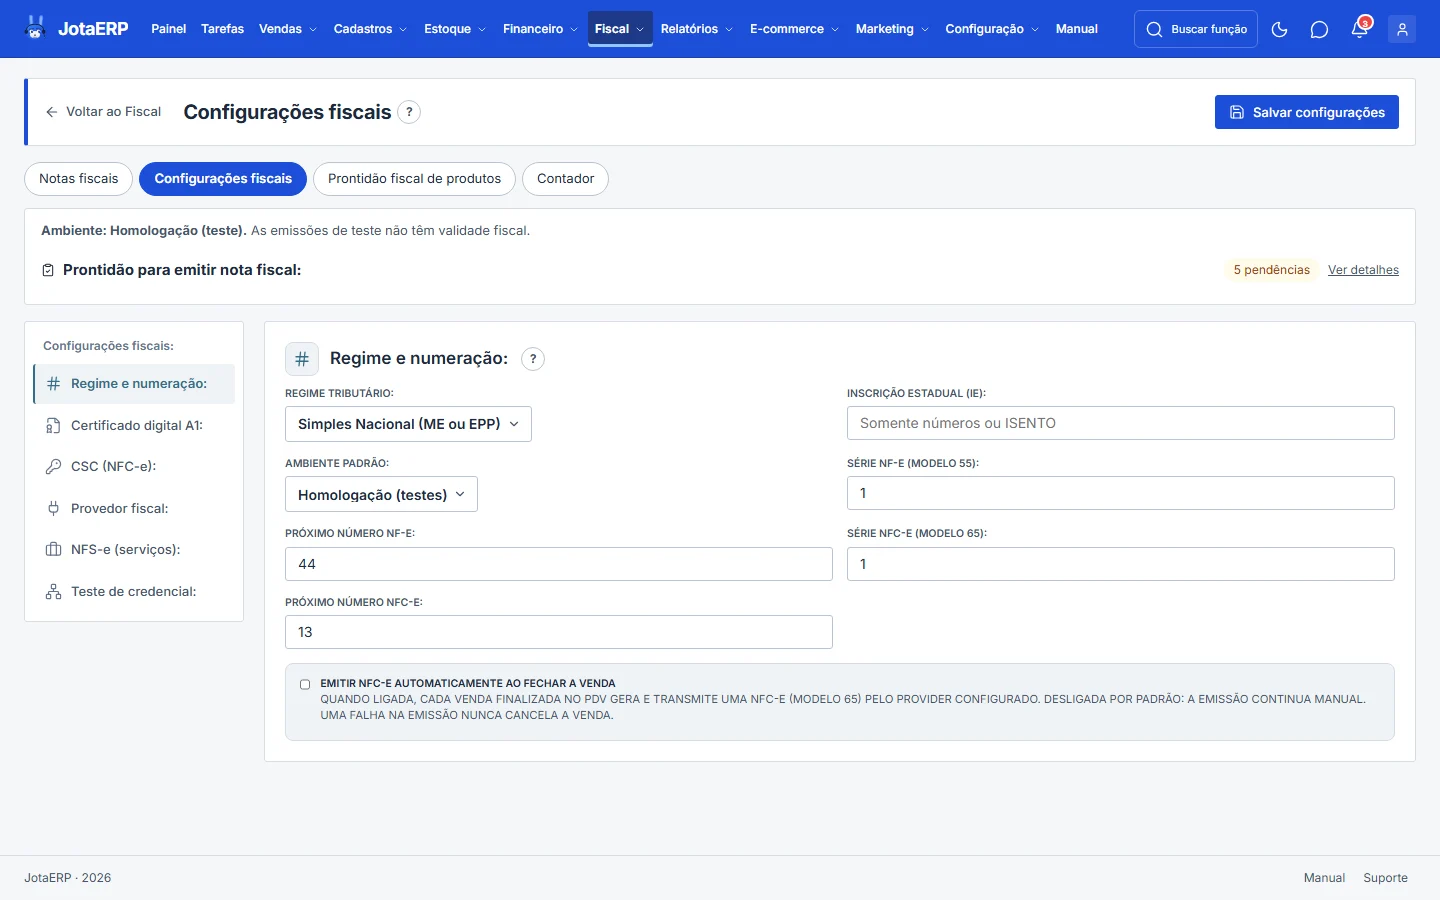Screen dimensions: 1440x900
Task: Switch to Prontidão fiscal de produtos tab
Action: pyautogui.click(x=414, y=179)
